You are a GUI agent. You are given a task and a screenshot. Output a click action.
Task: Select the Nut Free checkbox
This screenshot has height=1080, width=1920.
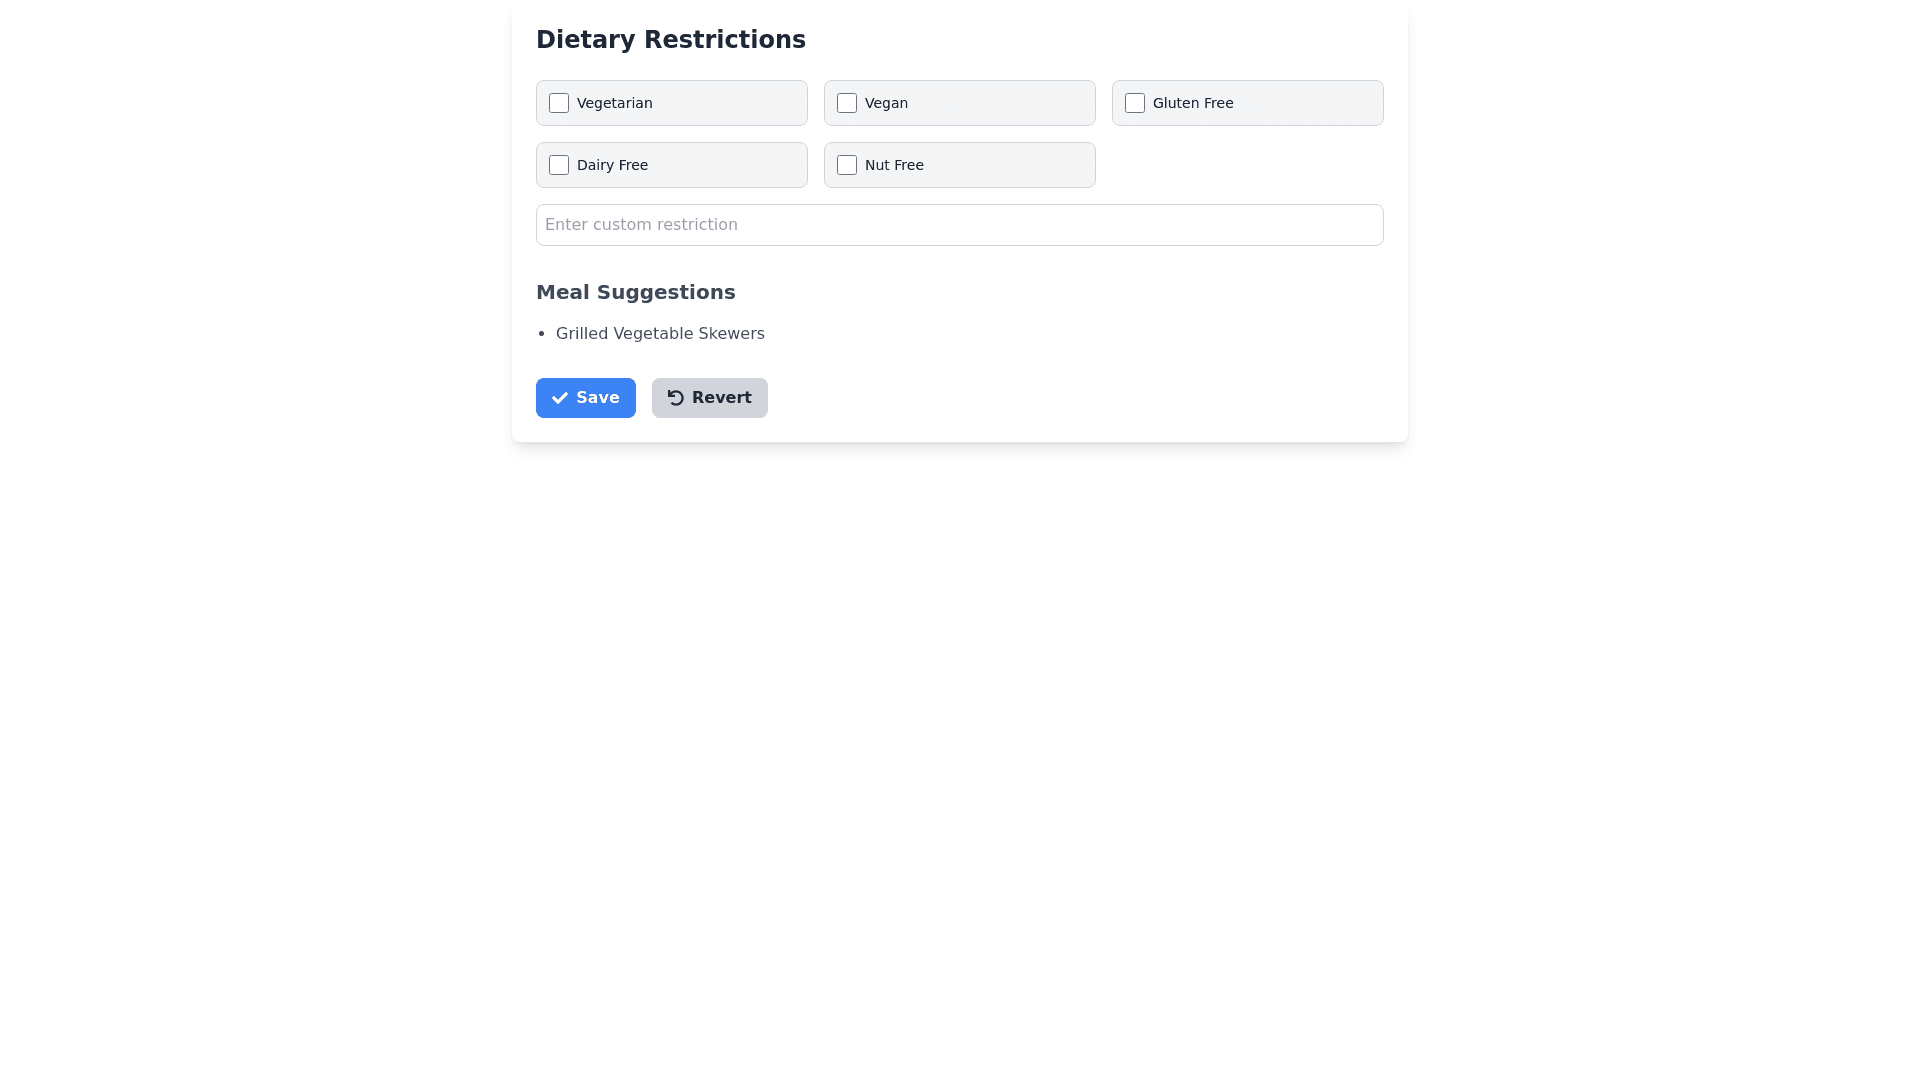coord(847,165)
